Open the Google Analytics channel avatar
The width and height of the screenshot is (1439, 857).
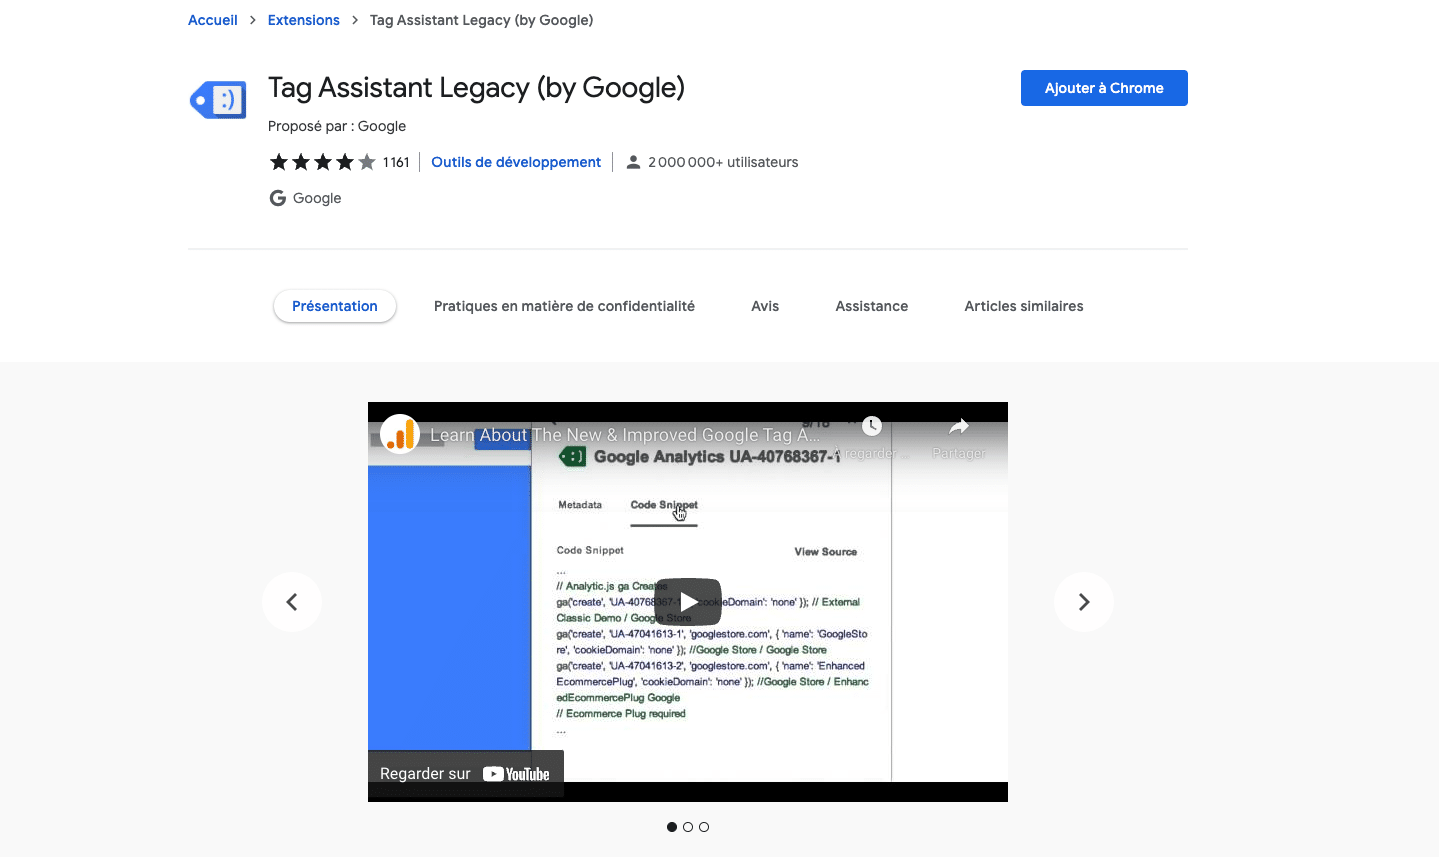[x=400, y=435]
